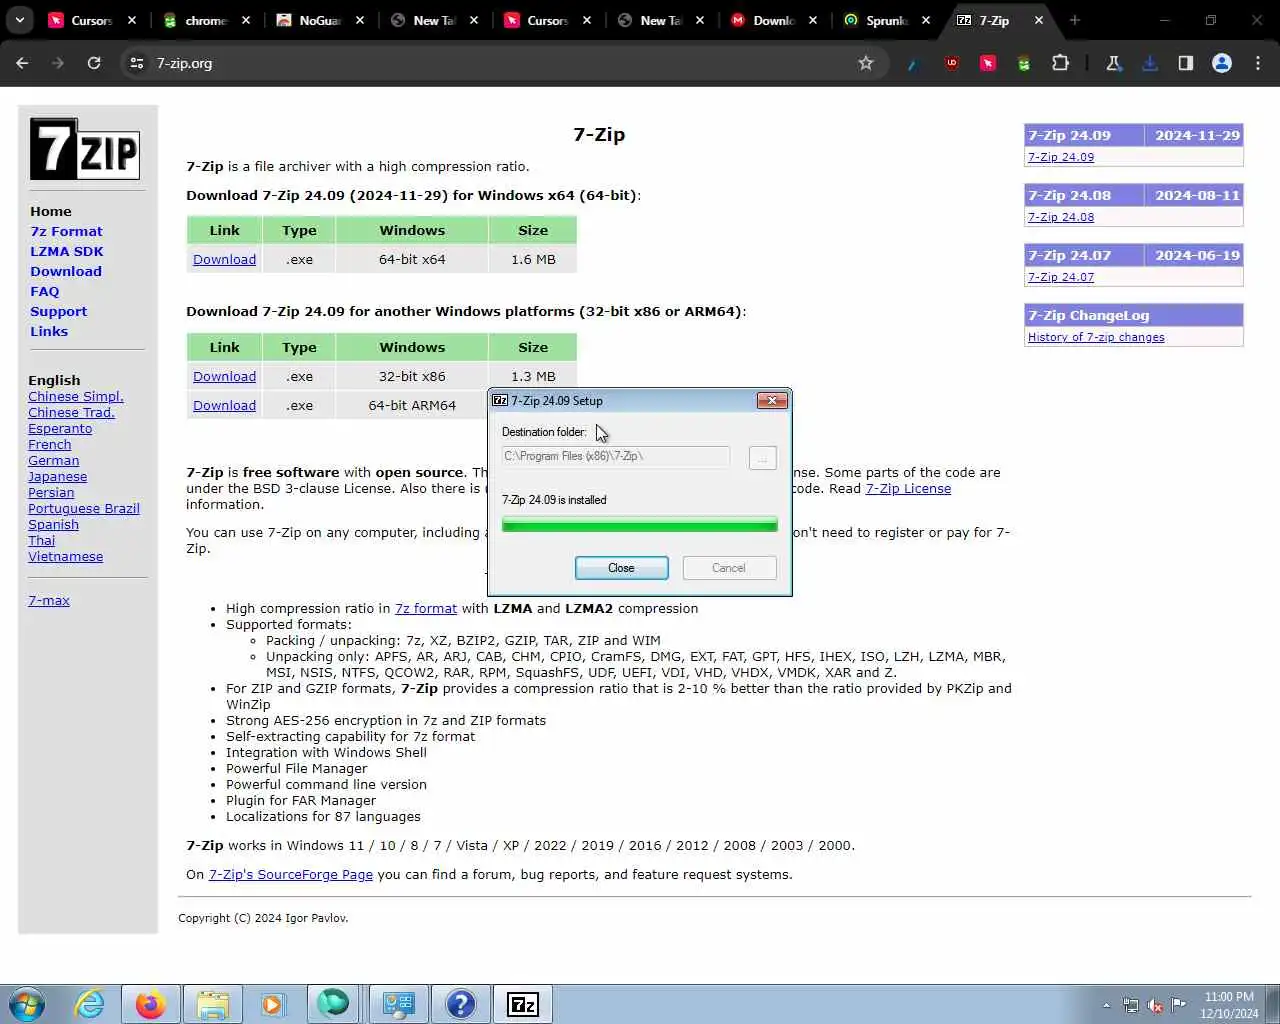This screenshot has width=1280, height=1024.
Task: Open the blue question mark taskbar app
Action: 460,1004
